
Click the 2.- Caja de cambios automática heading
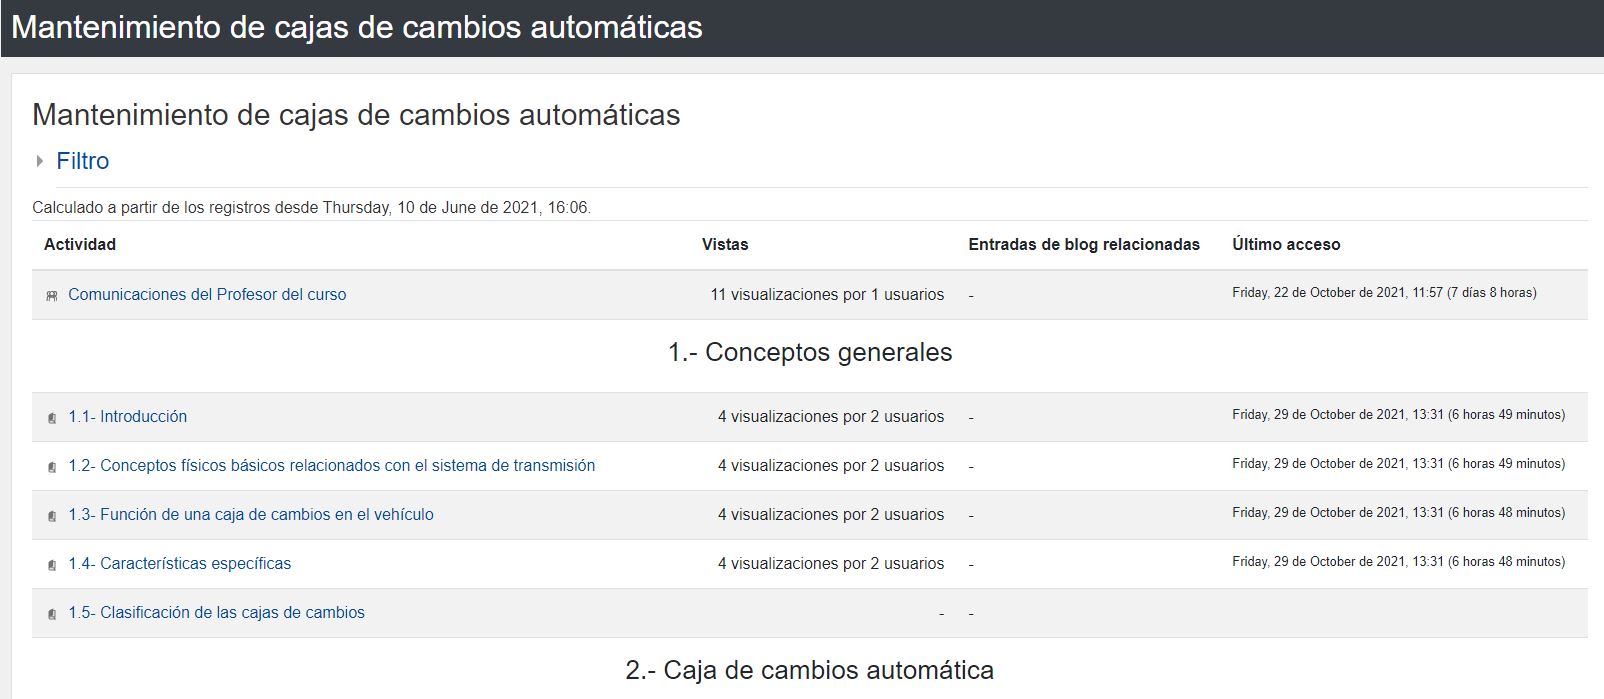tap(810, 670)
